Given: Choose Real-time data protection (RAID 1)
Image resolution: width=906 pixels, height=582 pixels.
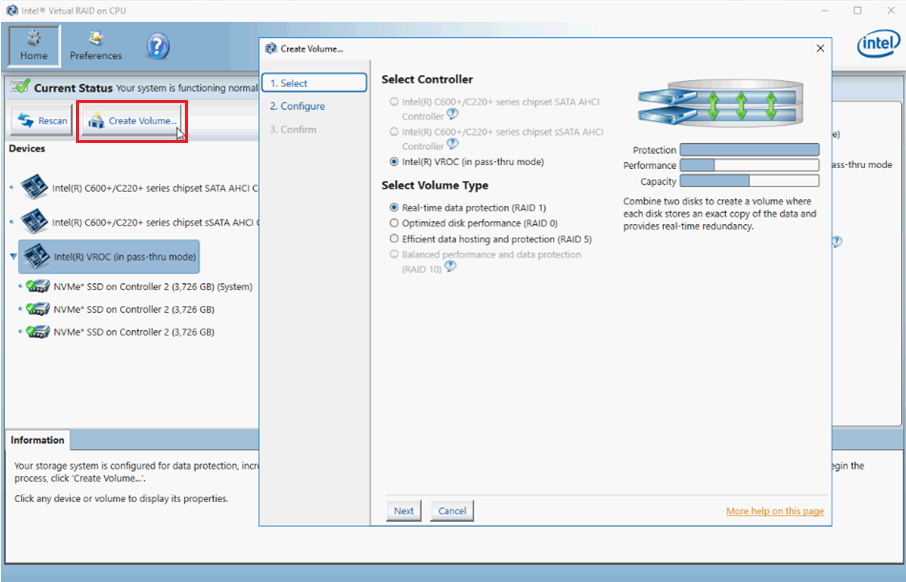Looking at the screenshot, I should pos(394,207).
